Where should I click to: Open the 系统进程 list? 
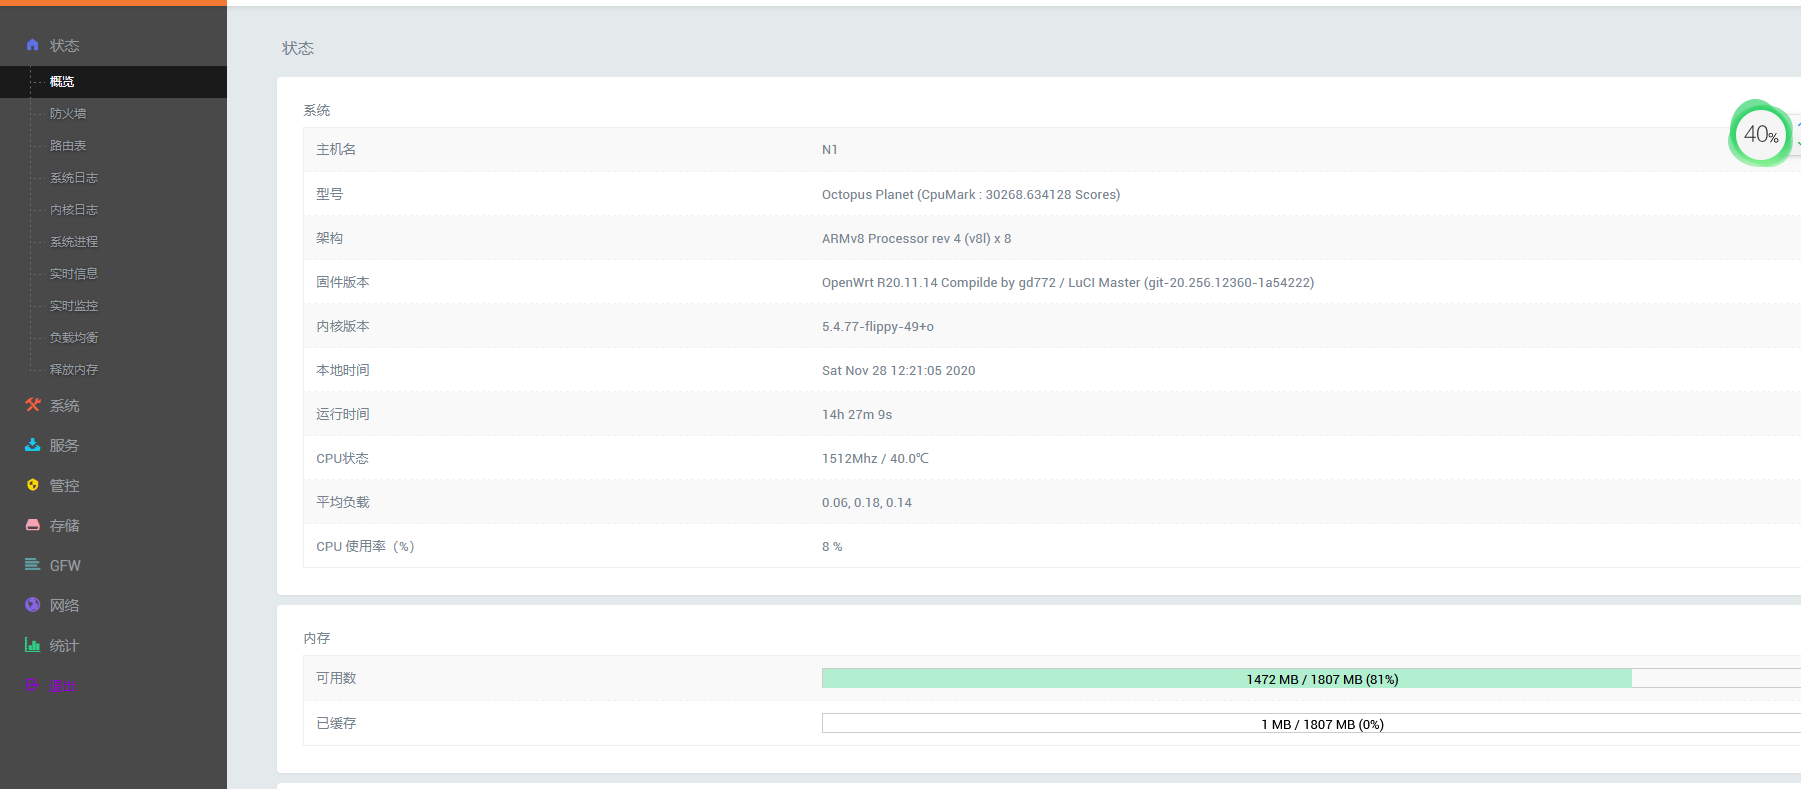74,242
